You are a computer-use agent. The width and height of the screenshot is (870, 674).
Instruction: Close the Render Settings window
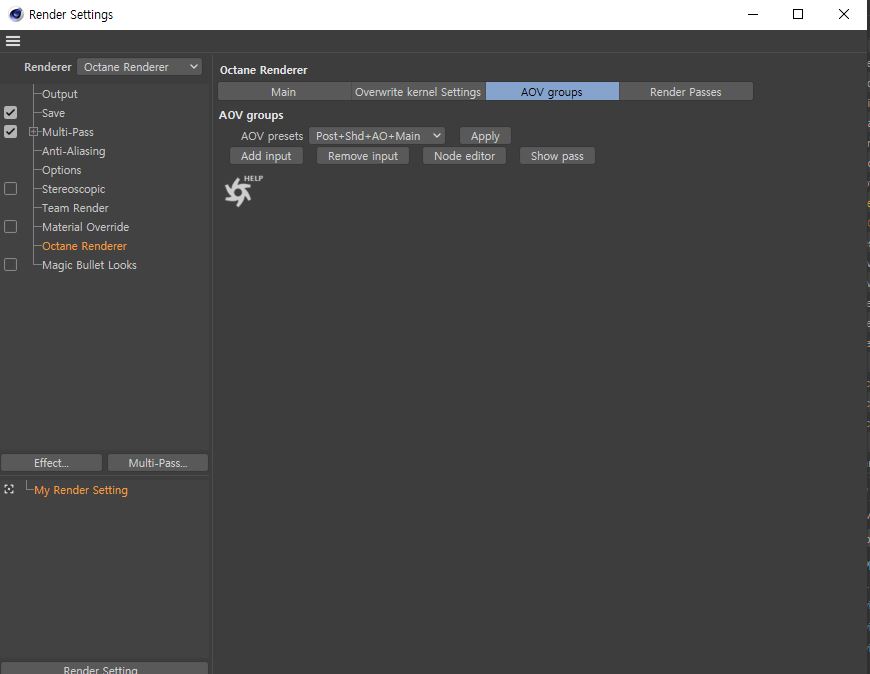tap(843, 14)
